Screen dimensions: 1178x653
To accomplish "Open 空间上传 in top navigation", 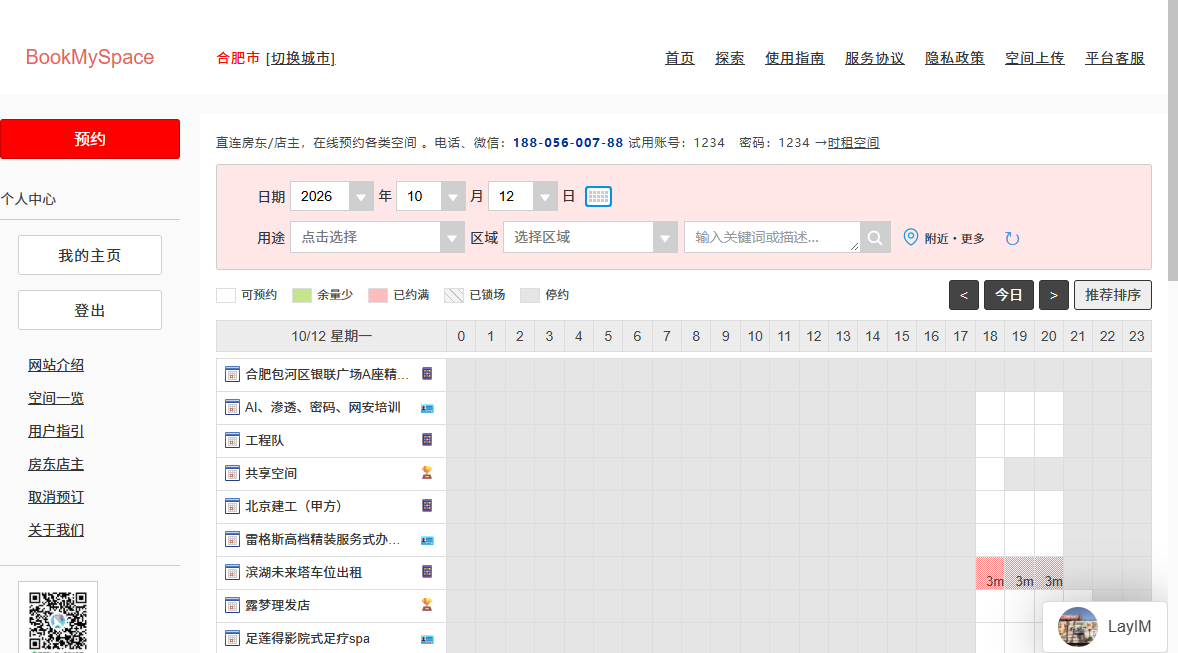I will pyautogui.click(x=1035, y=58).
